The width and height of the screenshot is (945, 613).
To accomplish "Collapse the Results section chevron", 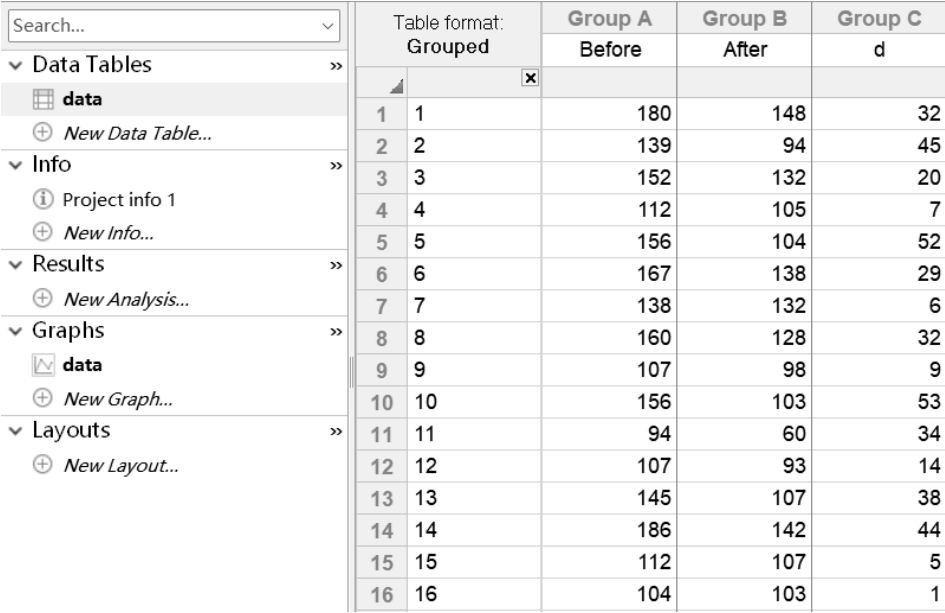I will coord(12,265).
